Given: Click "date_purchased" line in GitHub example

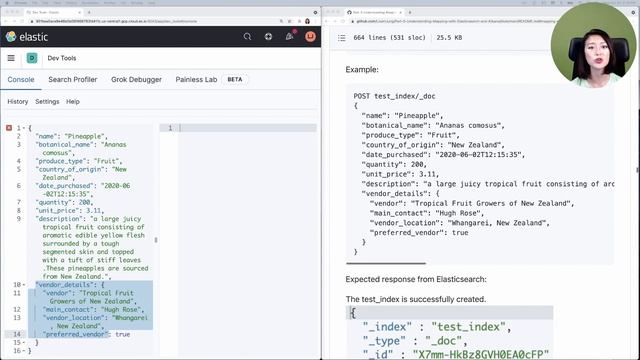Looking at the screenshot, I should 443,155.
